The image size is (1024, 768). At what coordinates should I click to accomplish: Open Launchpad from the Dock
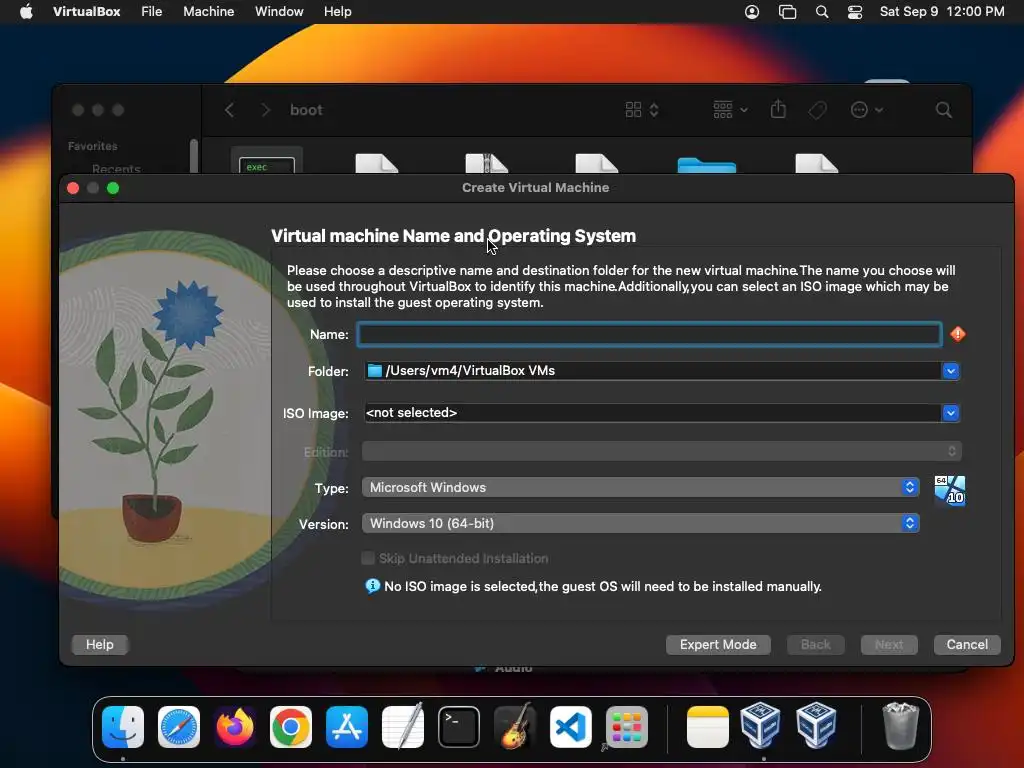pos(627,727)
